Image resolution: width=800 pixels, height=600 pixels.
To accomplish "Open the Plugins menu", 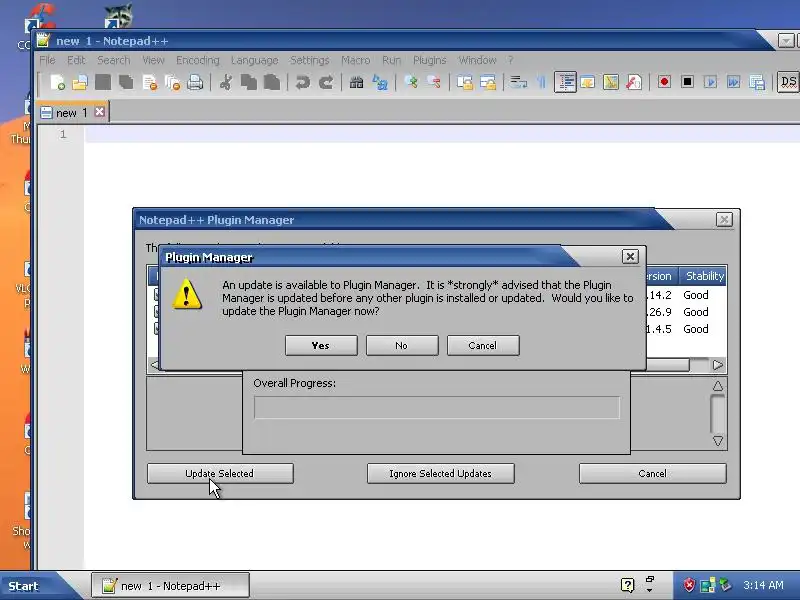I will [x=430, y=60].
